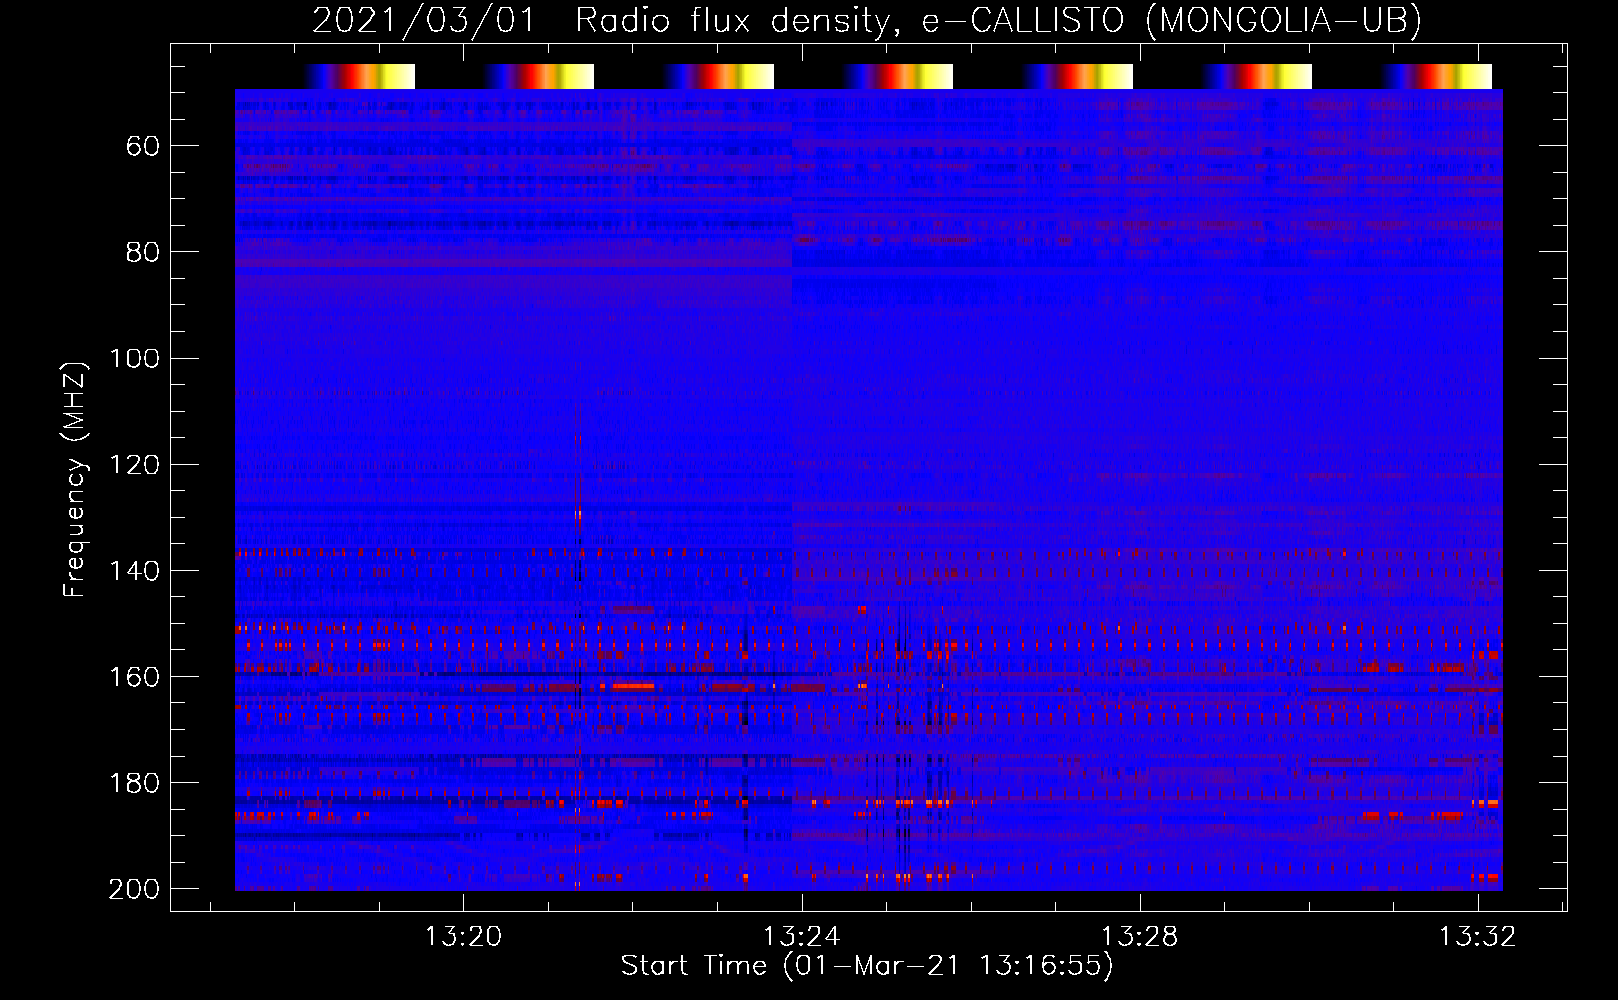Image resolution: width=1618 pixels, height=1000 pixels.
Task: Click the 80 MHz frequency label
Action: (143, 253)
